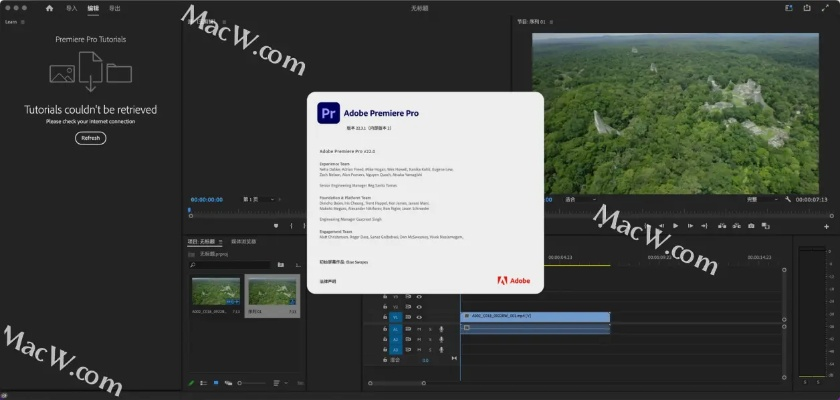Toggle V1 track output eye icon
The height and width of the screenshot is (400, 840).
420,317
